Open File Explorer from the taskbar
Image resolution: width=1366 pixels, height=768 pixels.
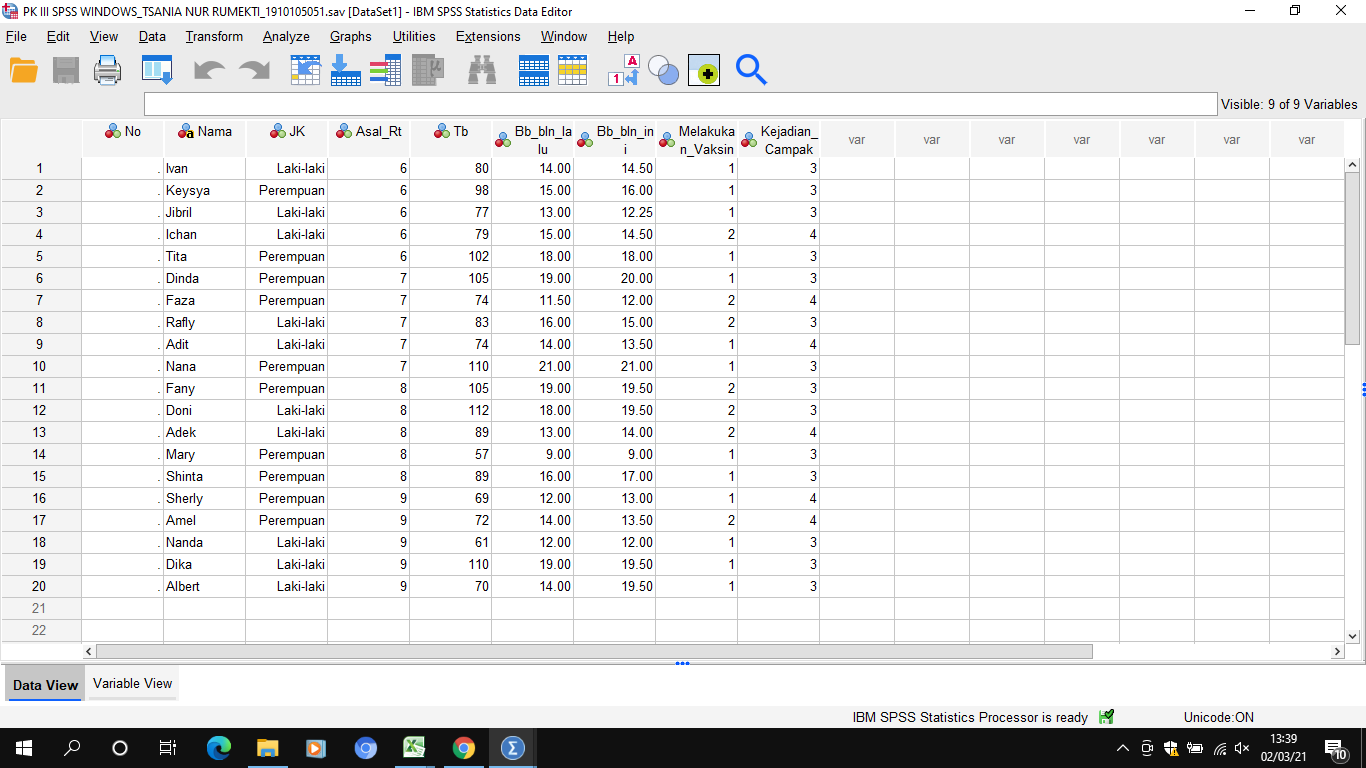coord(267,748)
